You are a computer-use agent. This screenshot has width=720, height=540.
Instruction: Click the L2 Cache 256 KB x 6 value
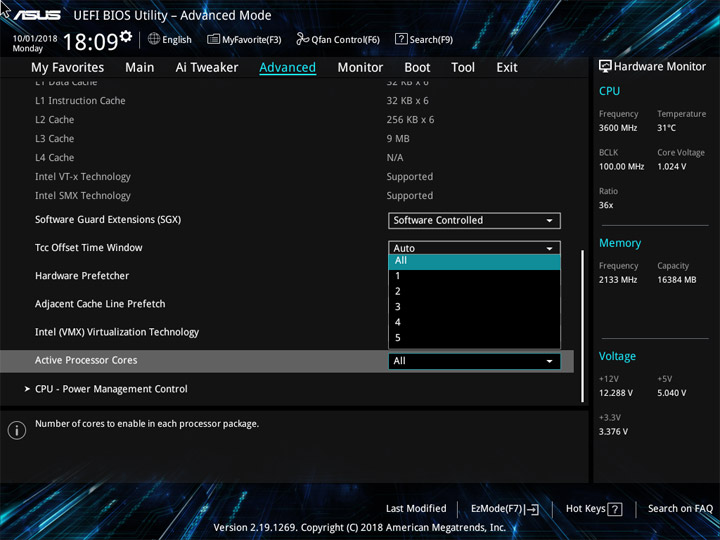(410, 120)
